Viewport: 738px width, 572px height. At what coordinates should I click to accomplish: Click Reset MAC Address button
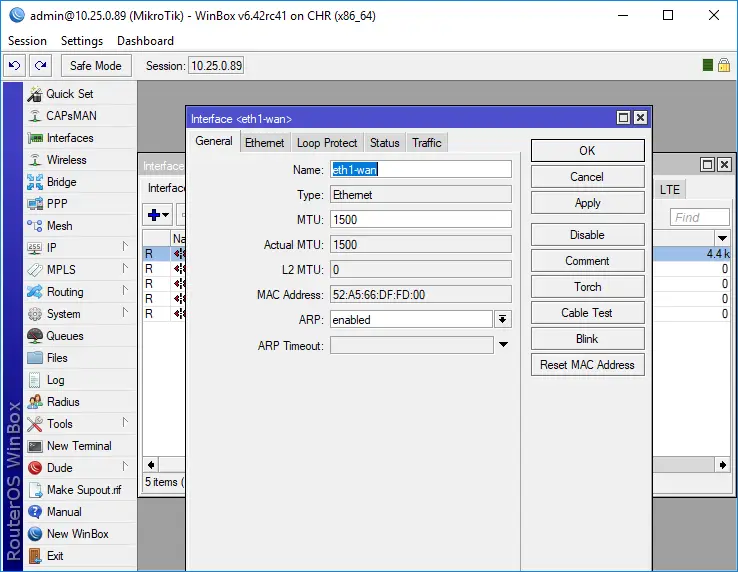pos(587,365)
